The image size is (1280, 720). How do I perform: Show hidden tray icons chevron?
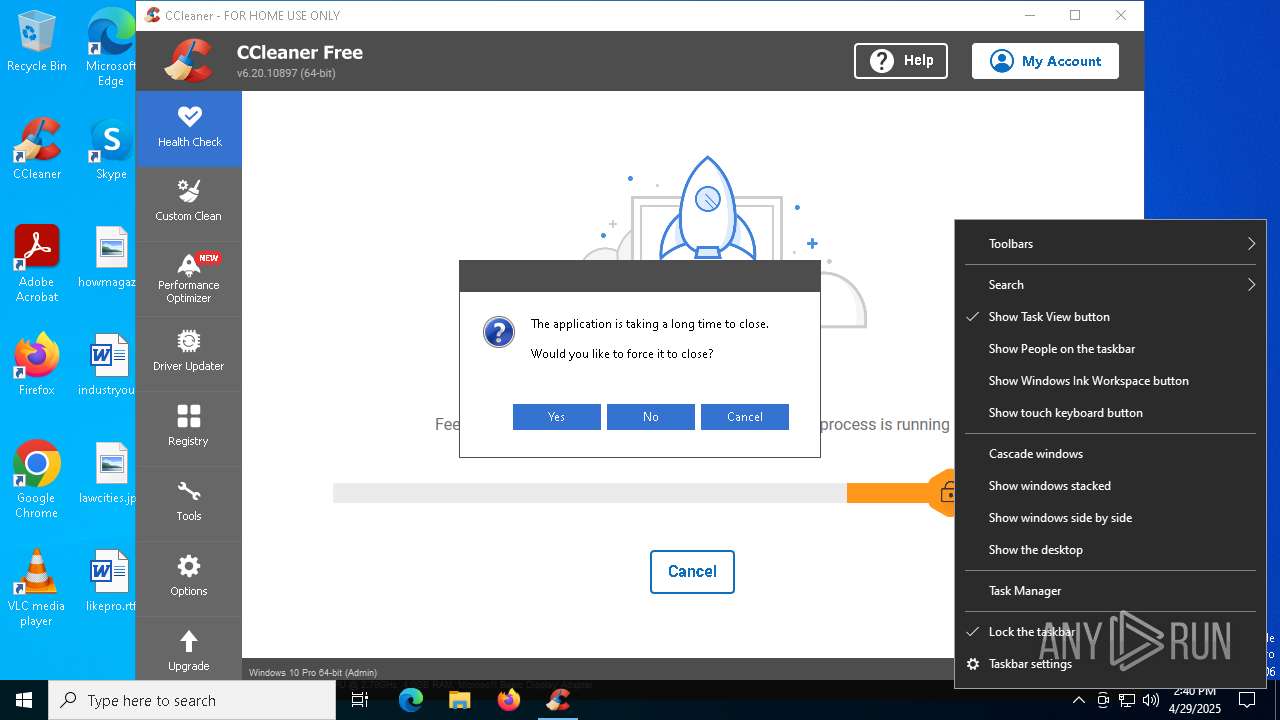1079,700
